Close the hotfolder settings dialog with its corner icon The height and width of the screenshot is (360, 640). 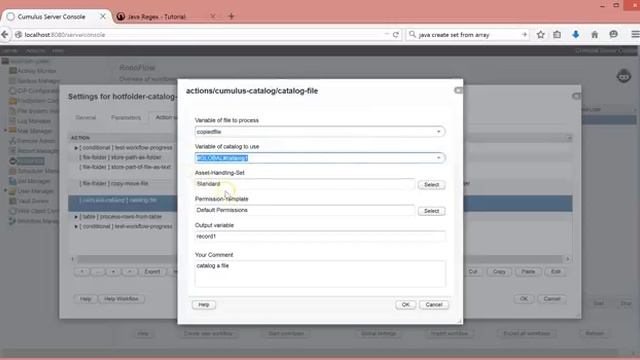[576, 96]
